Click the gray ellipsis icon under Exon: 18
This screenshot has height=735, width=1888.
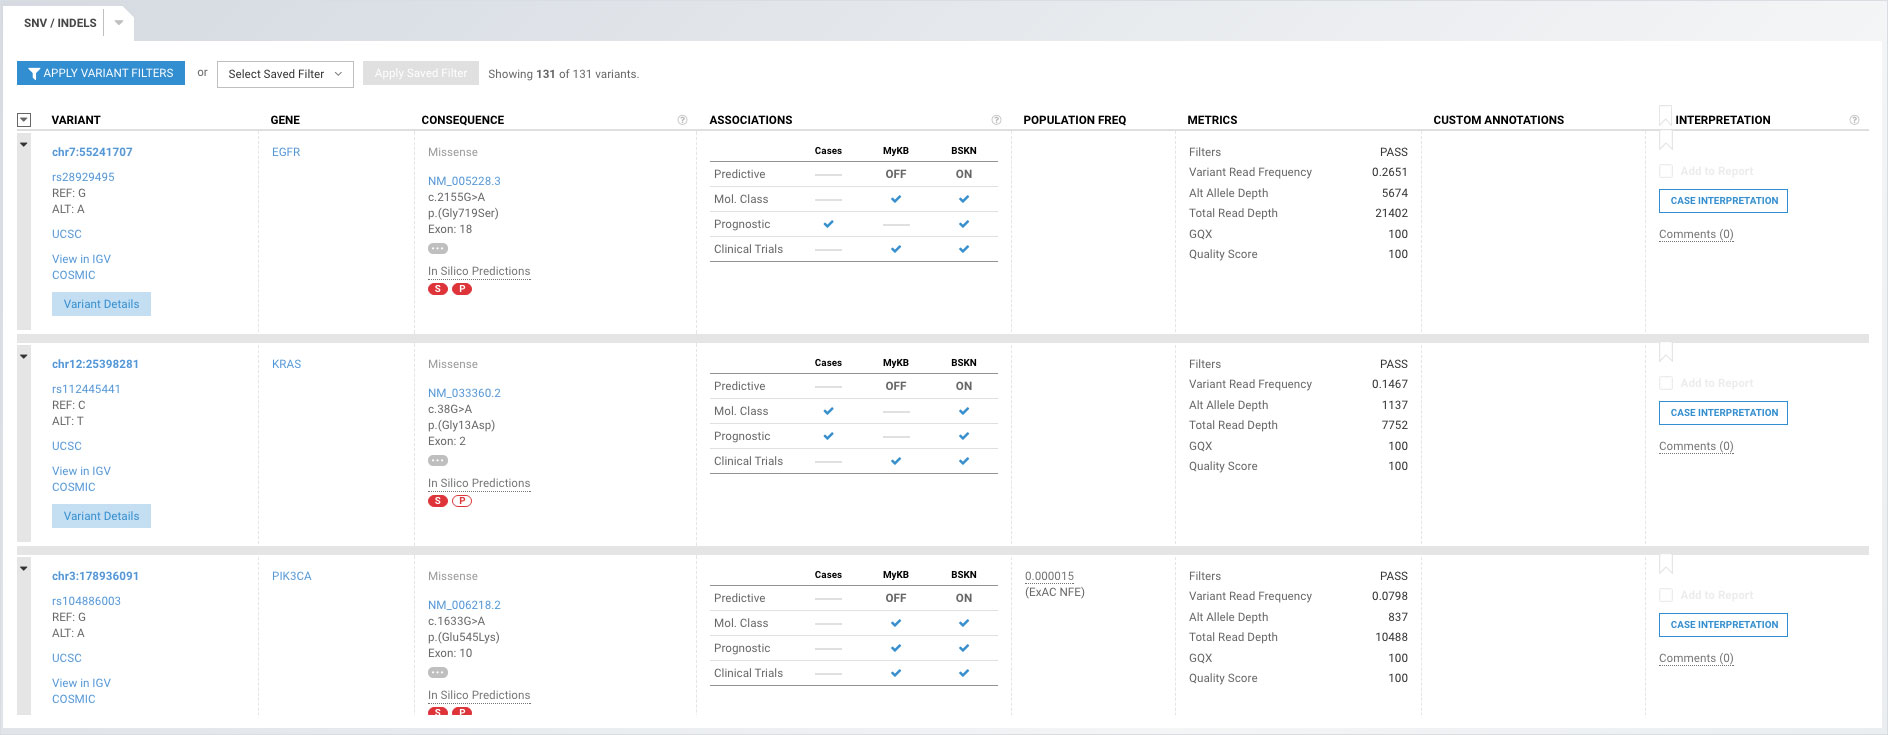[438, 249]
